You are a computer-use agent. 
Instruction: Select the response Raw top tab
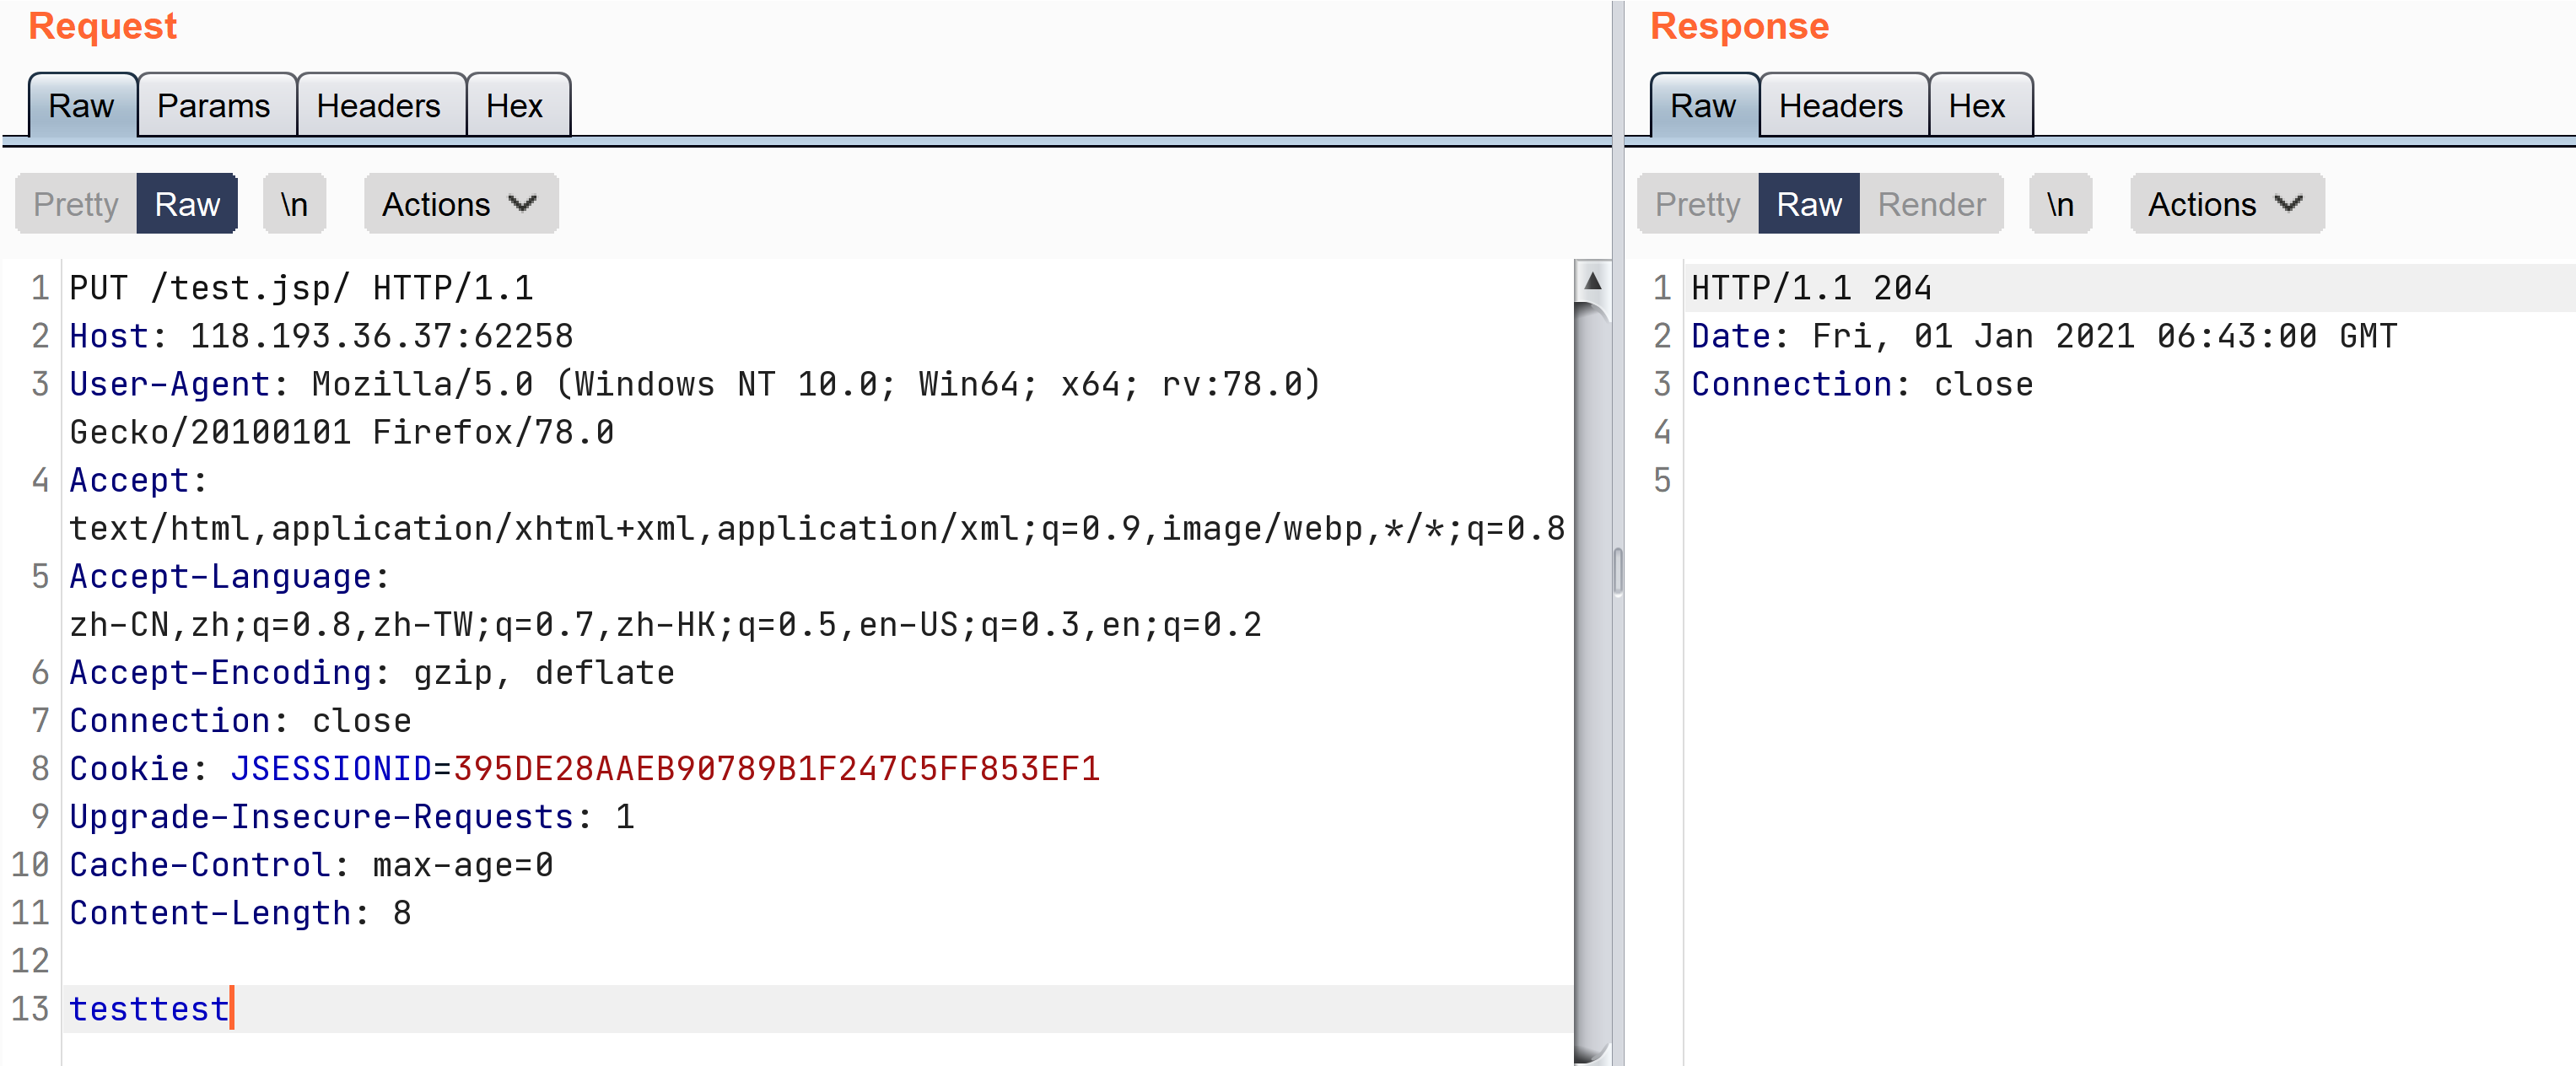(1703, 106)
